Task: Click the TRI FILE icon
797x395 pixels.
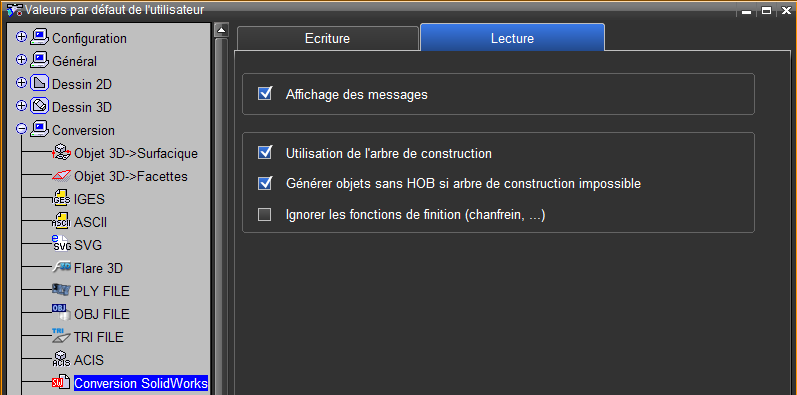Action: point(61,337)
